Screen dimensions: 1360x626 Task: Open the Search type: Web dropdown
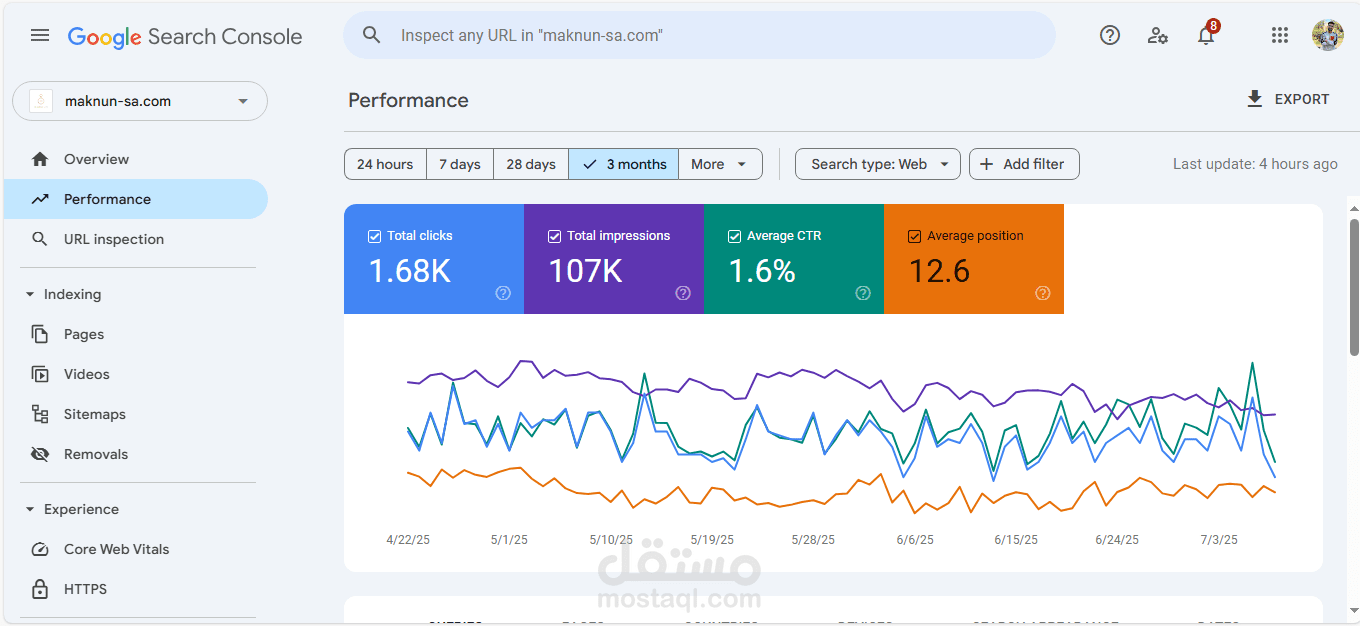tap(878, 164)
